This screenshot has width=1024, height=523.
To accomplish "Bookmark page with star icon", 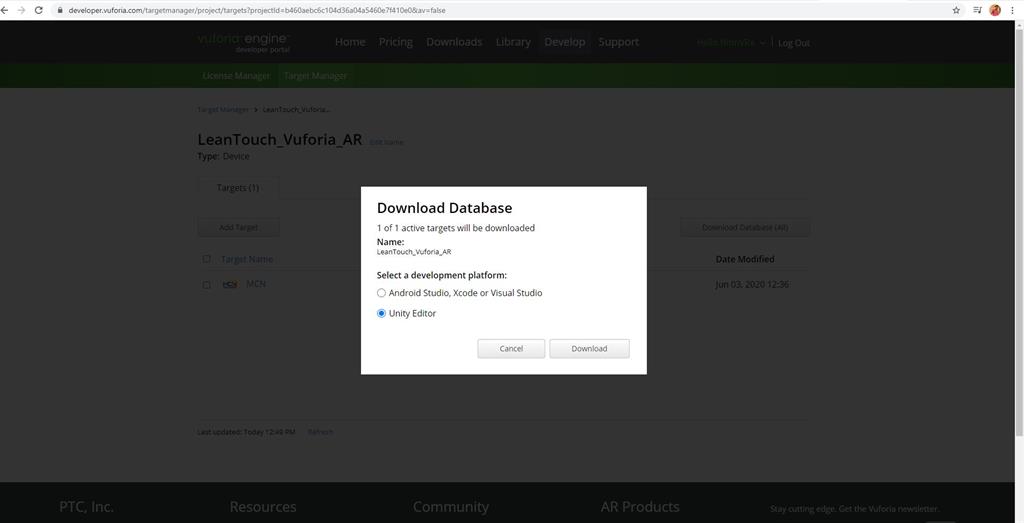I will pos(956,10).
